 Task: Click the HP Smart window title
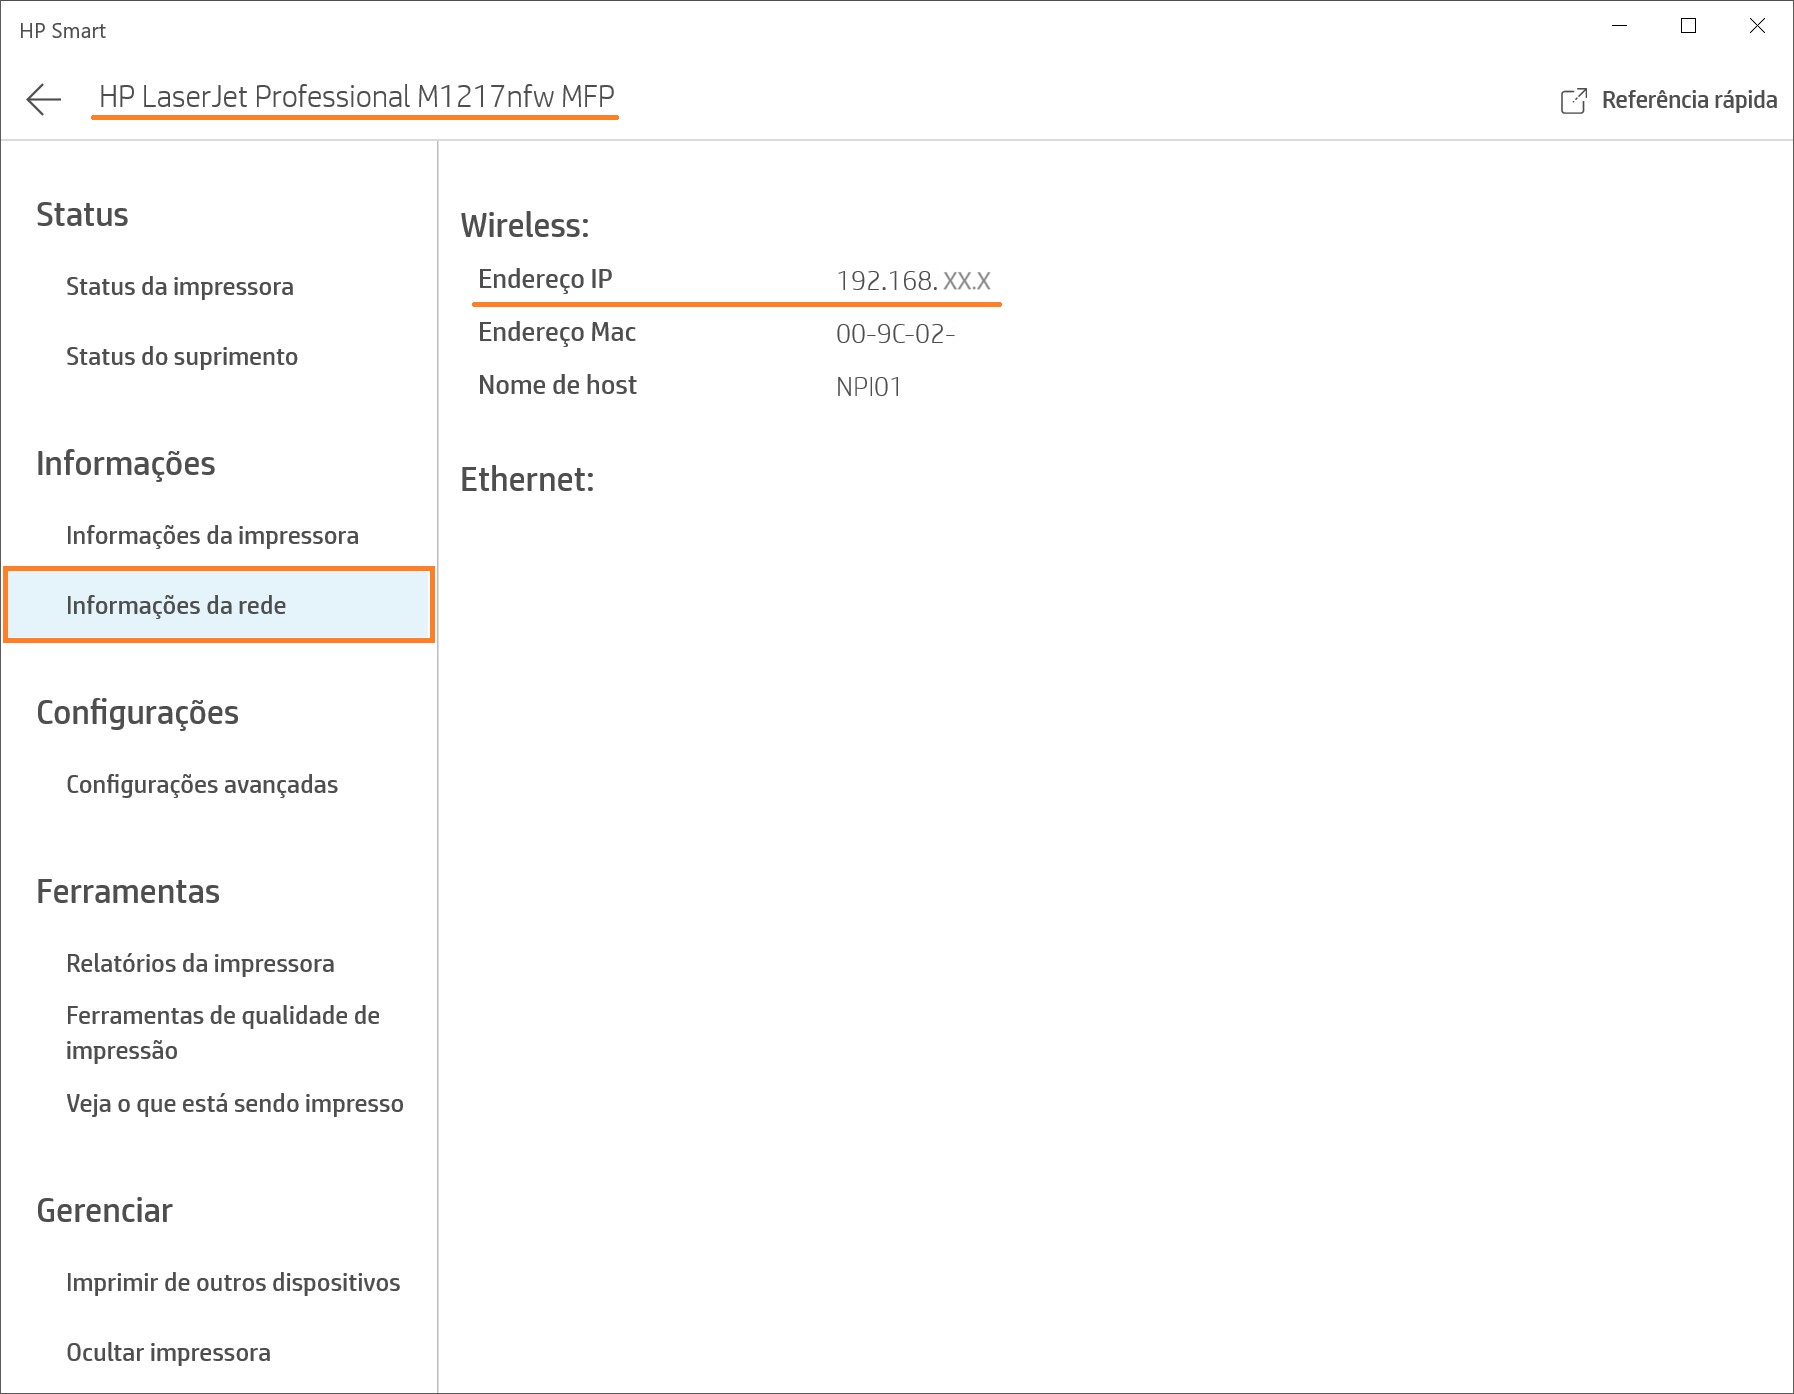pyautogui.click(x=62, y=31)
